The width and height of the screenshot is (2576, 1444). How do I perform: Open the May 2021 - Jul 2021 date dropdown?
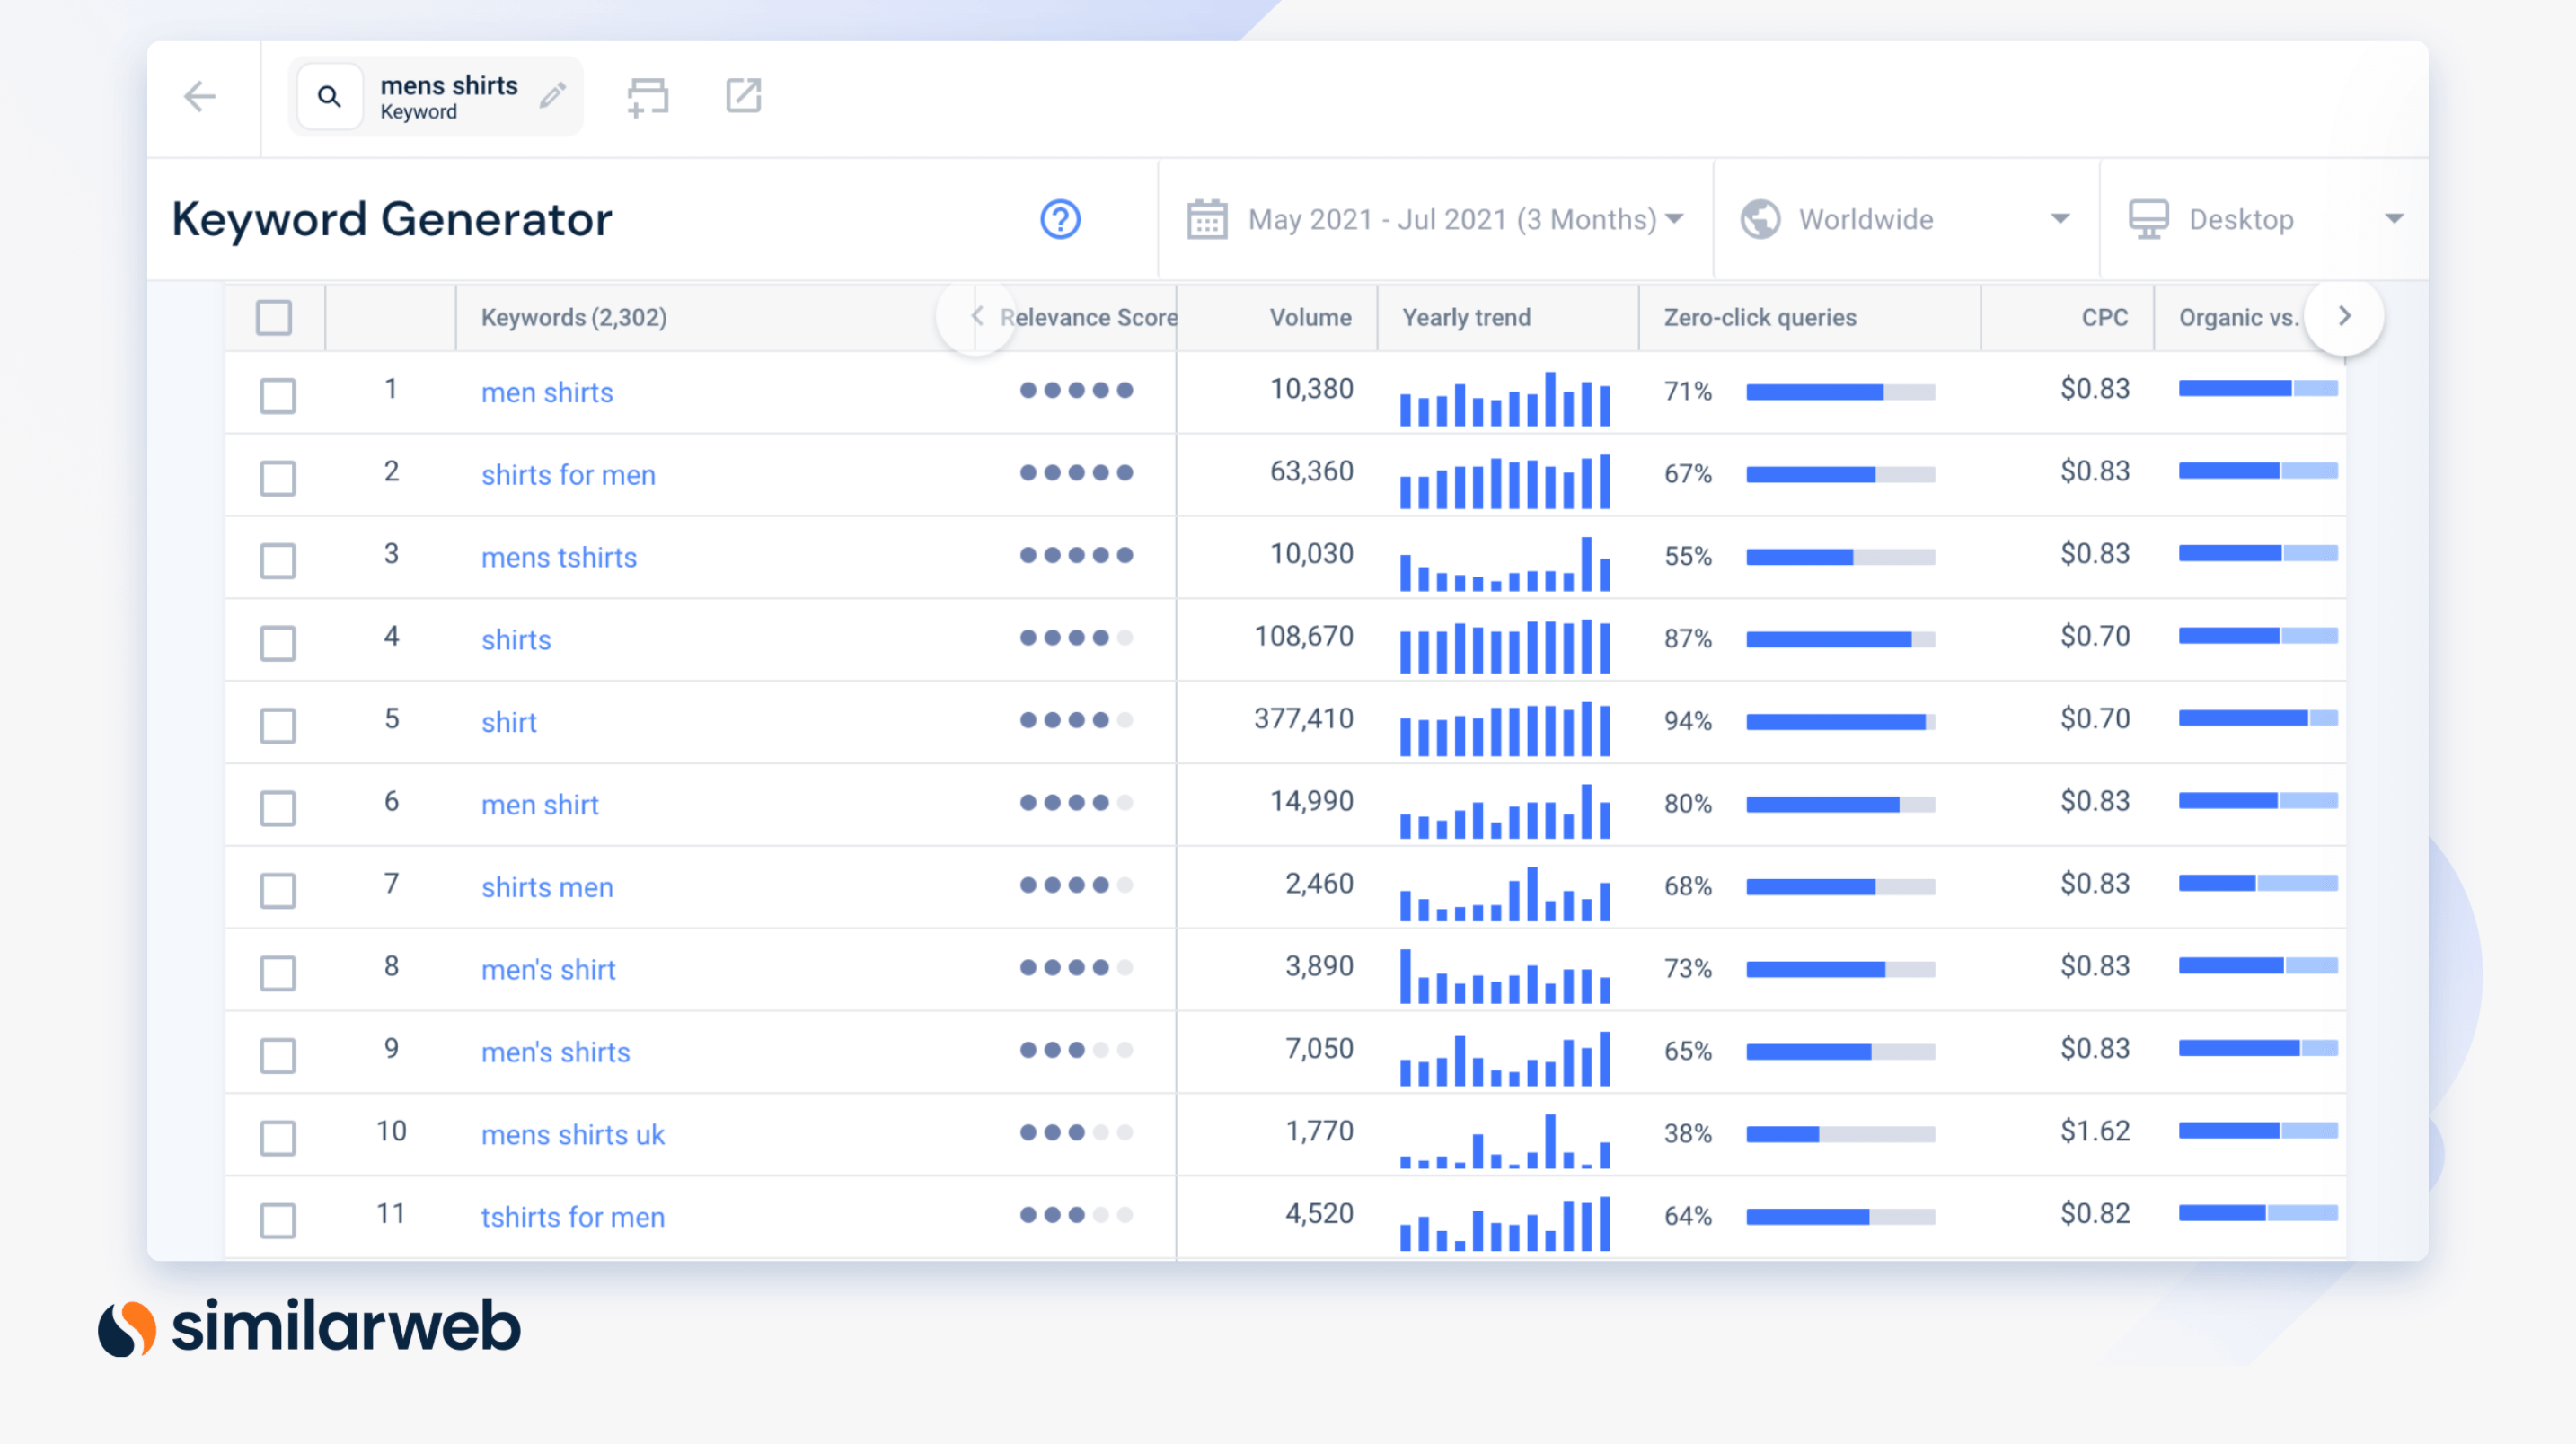[x=1435, y=219]
